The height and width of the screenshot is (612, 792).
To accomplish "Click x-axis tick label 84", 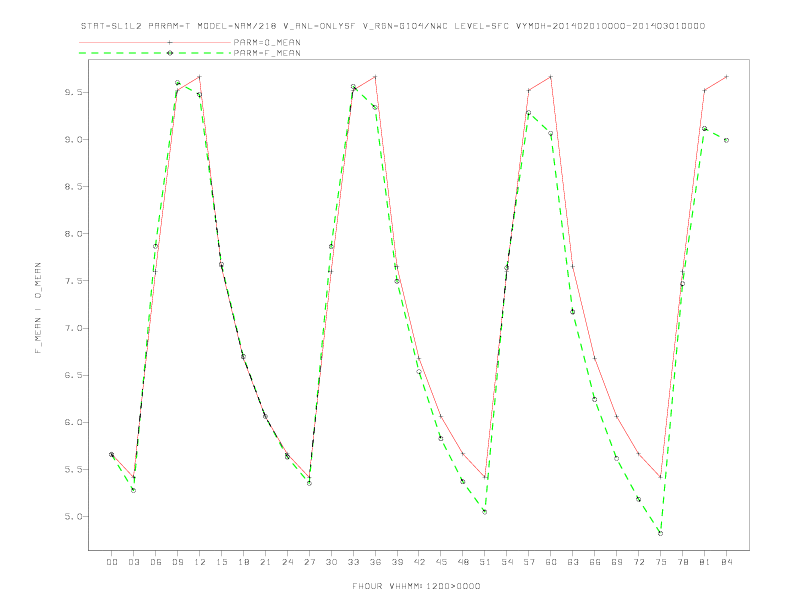I will tap(726, 562).
